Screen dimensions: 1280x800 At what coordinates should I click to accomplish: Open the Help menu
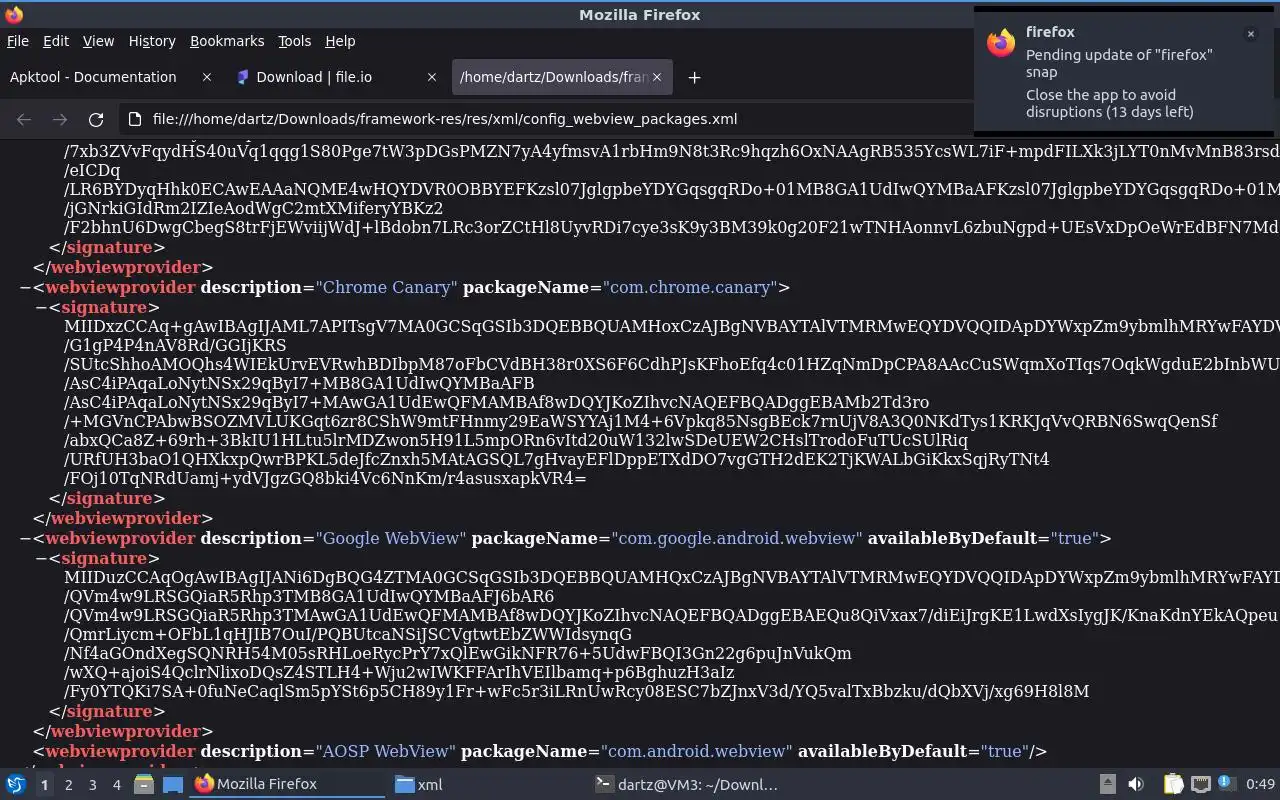tap(340, 41)
